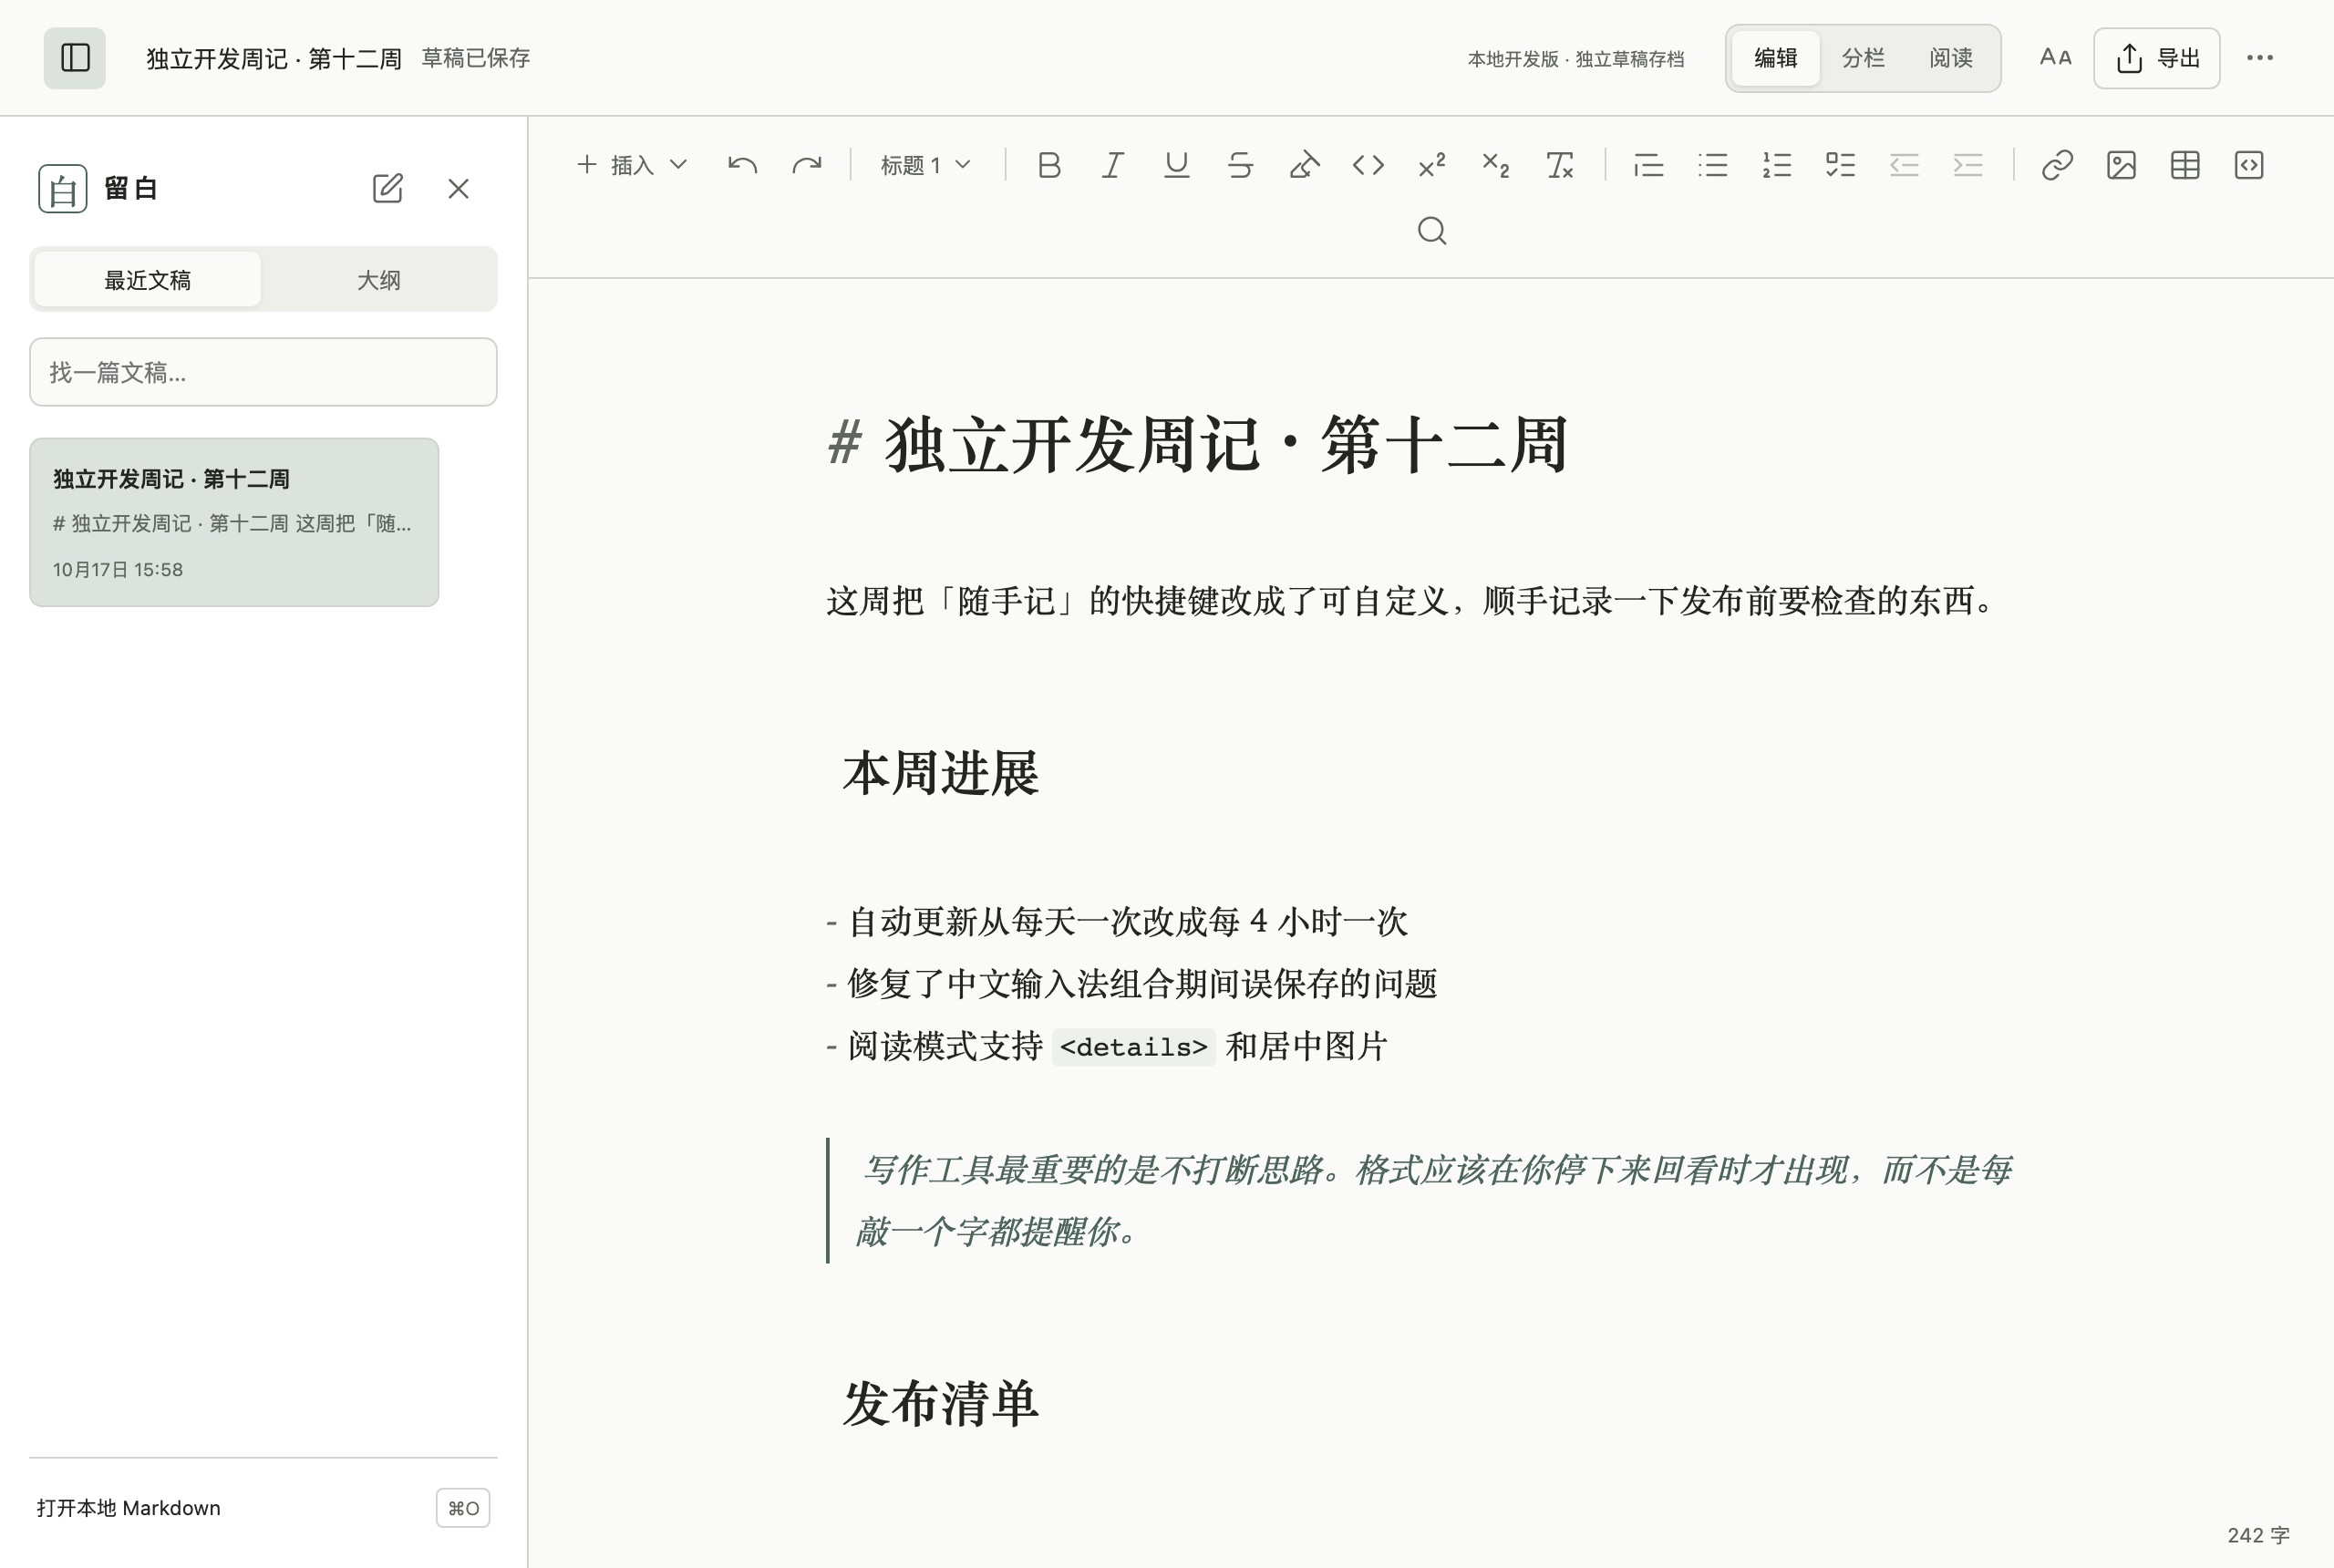
Task: Toggle strikethrough formatting
Action: tap(1241, 165)
